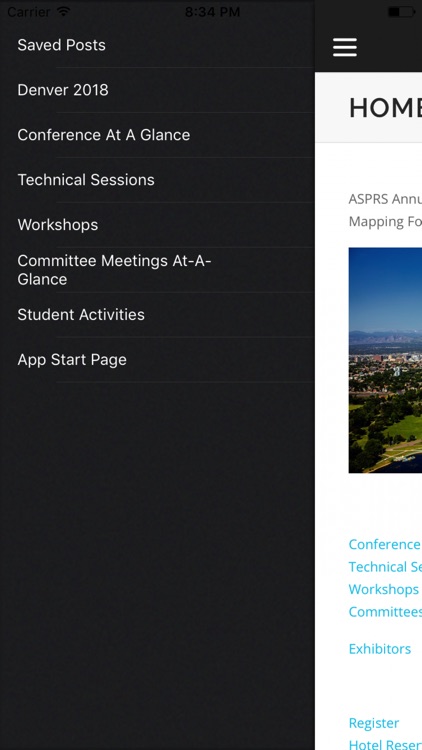Screen dimensions: 422x750
Task: Open the blue Workshops link on home page
Action: [x=383, y=589]
